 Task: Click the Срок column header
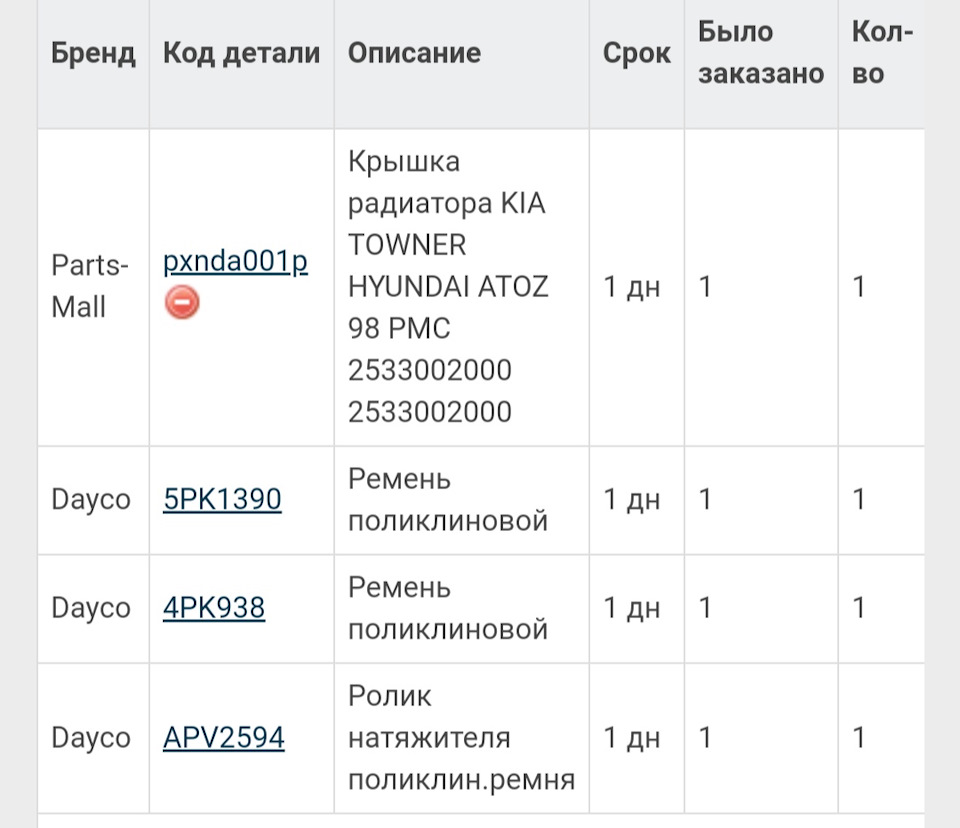(636, 53)
